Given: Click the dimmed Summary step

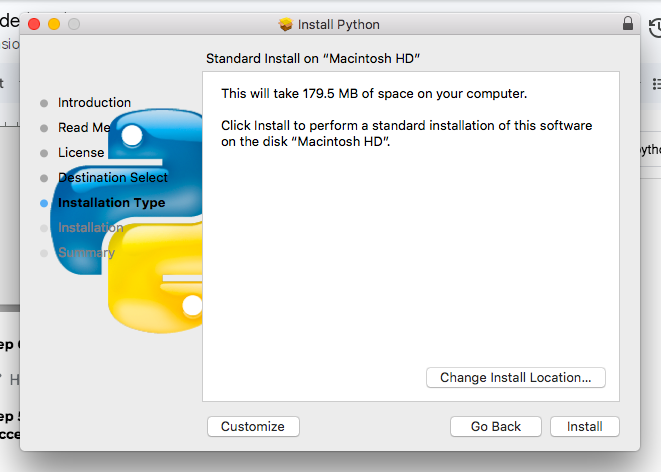Looking at the screenshot, I should tap(86, 253).
